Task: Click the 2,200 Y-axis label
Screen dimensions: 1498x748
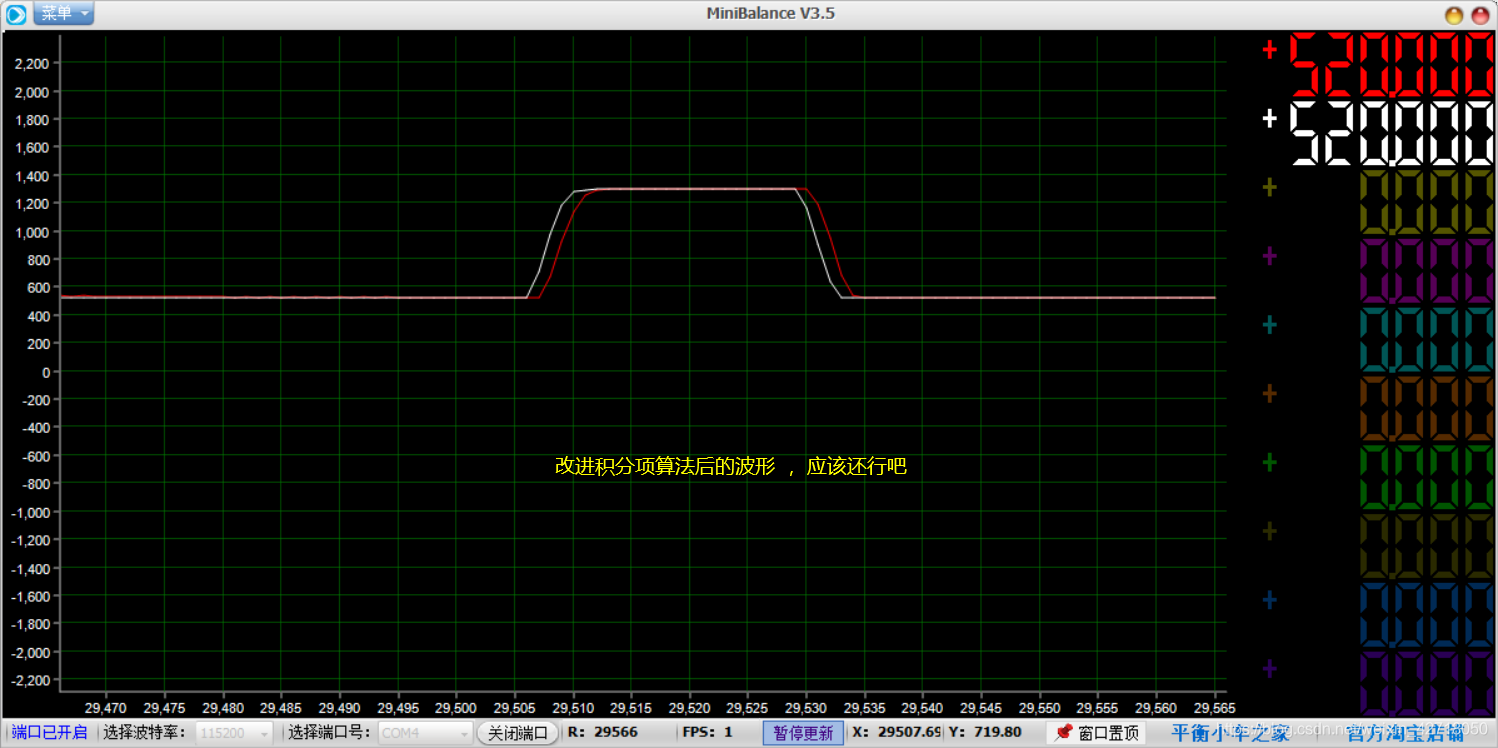Action: click(x=32, y=64)
